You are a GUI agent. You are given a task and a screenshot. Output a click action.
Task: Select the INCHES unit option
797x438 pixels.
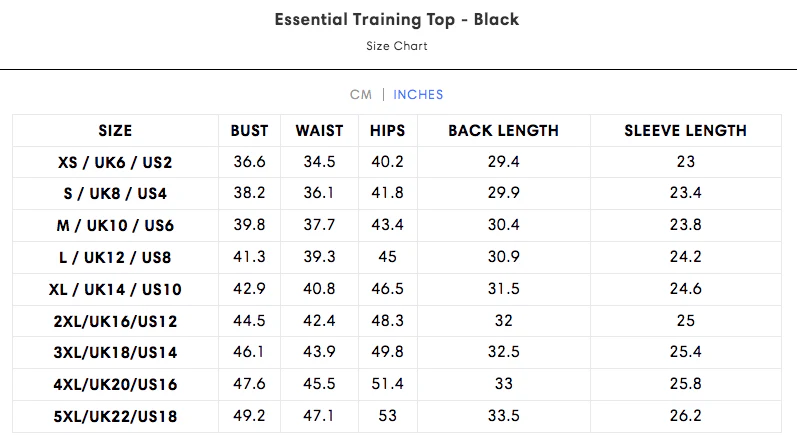[418, 95]
